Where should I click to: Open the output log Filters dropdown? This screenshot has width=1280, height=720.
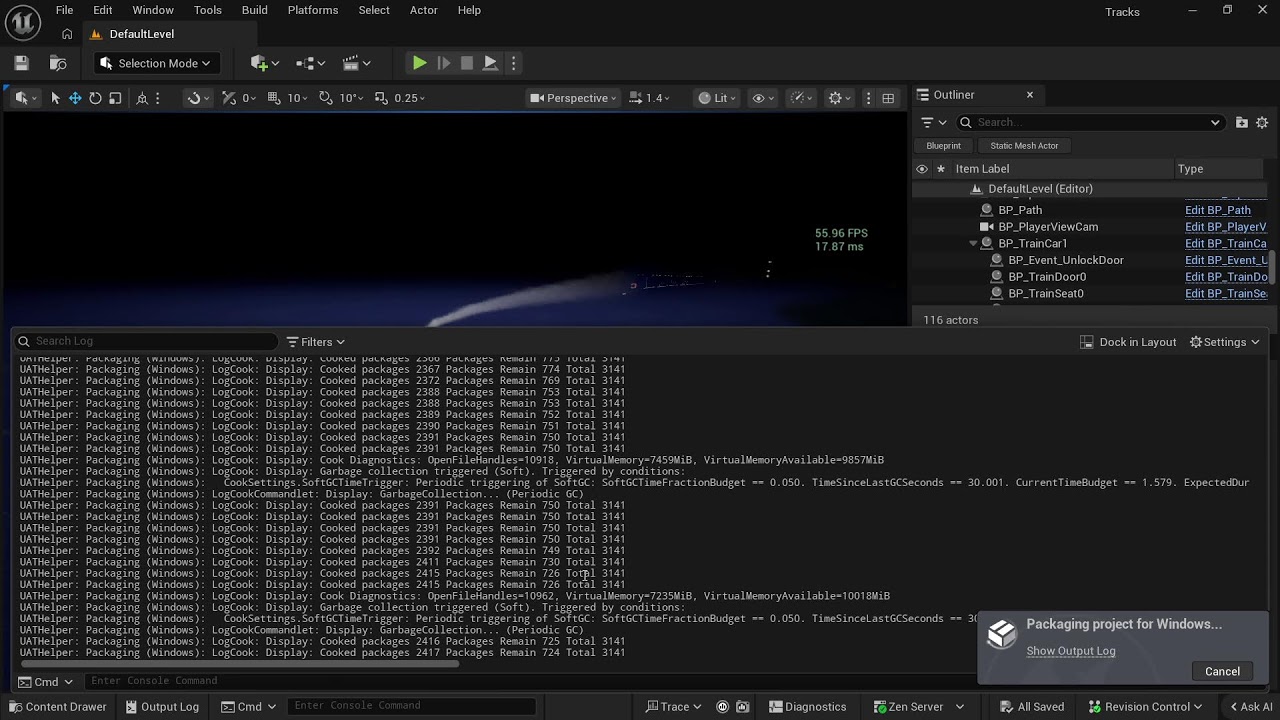click(x=316, y=342)
